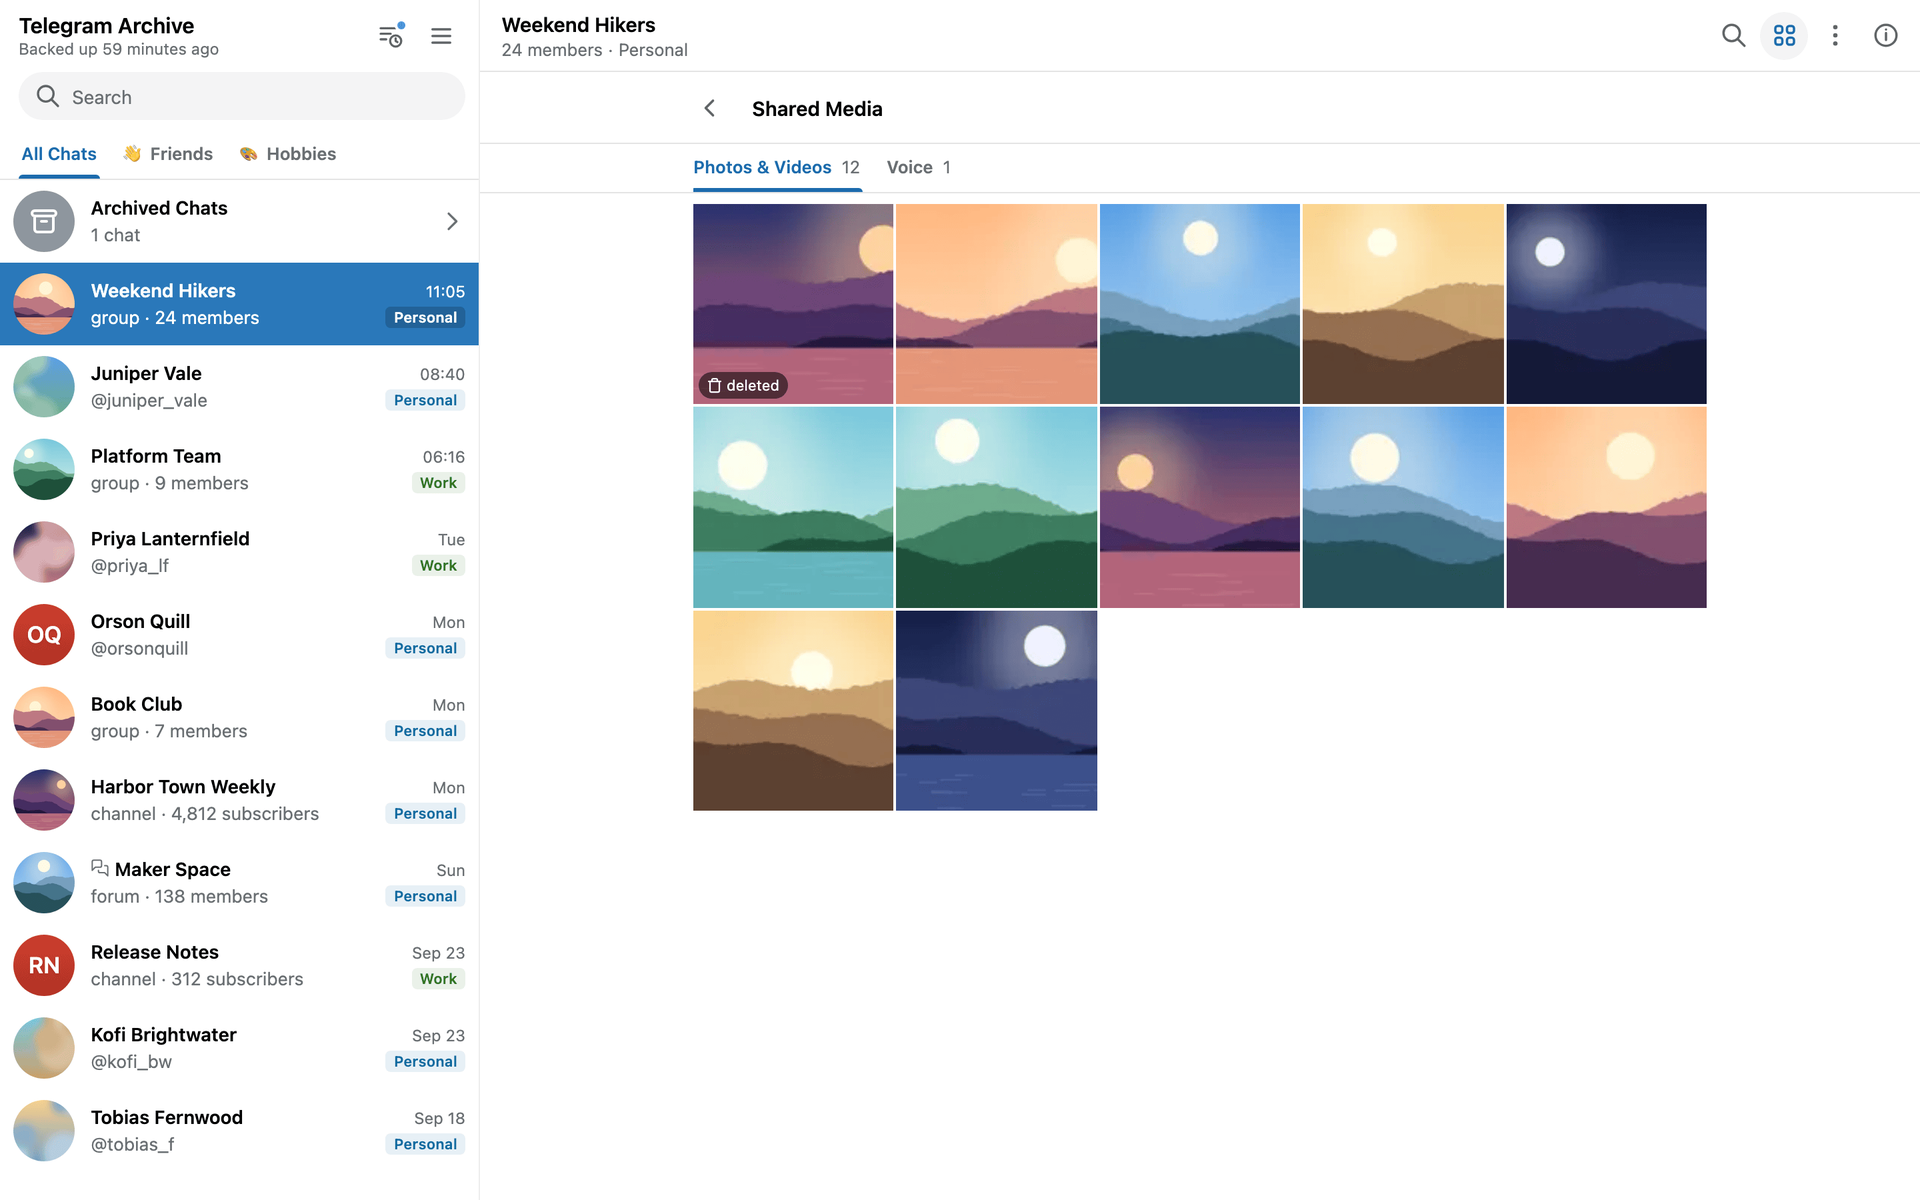Click the Tobias Fernwood avatar

pyautogui.click(x=44, y=1131)
